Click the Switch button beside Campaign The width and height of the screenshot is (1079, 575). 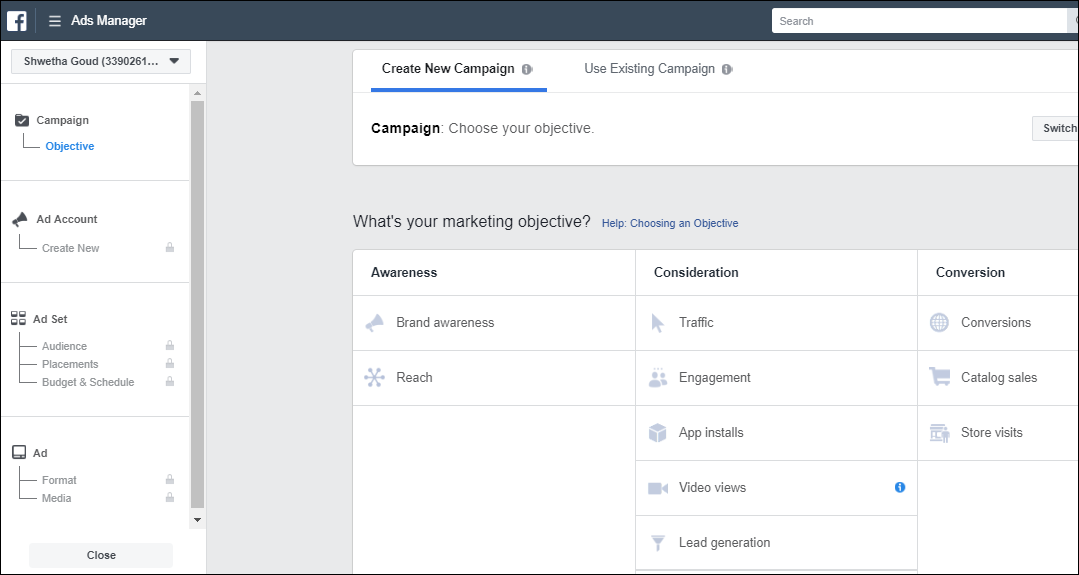point(1058,128)
